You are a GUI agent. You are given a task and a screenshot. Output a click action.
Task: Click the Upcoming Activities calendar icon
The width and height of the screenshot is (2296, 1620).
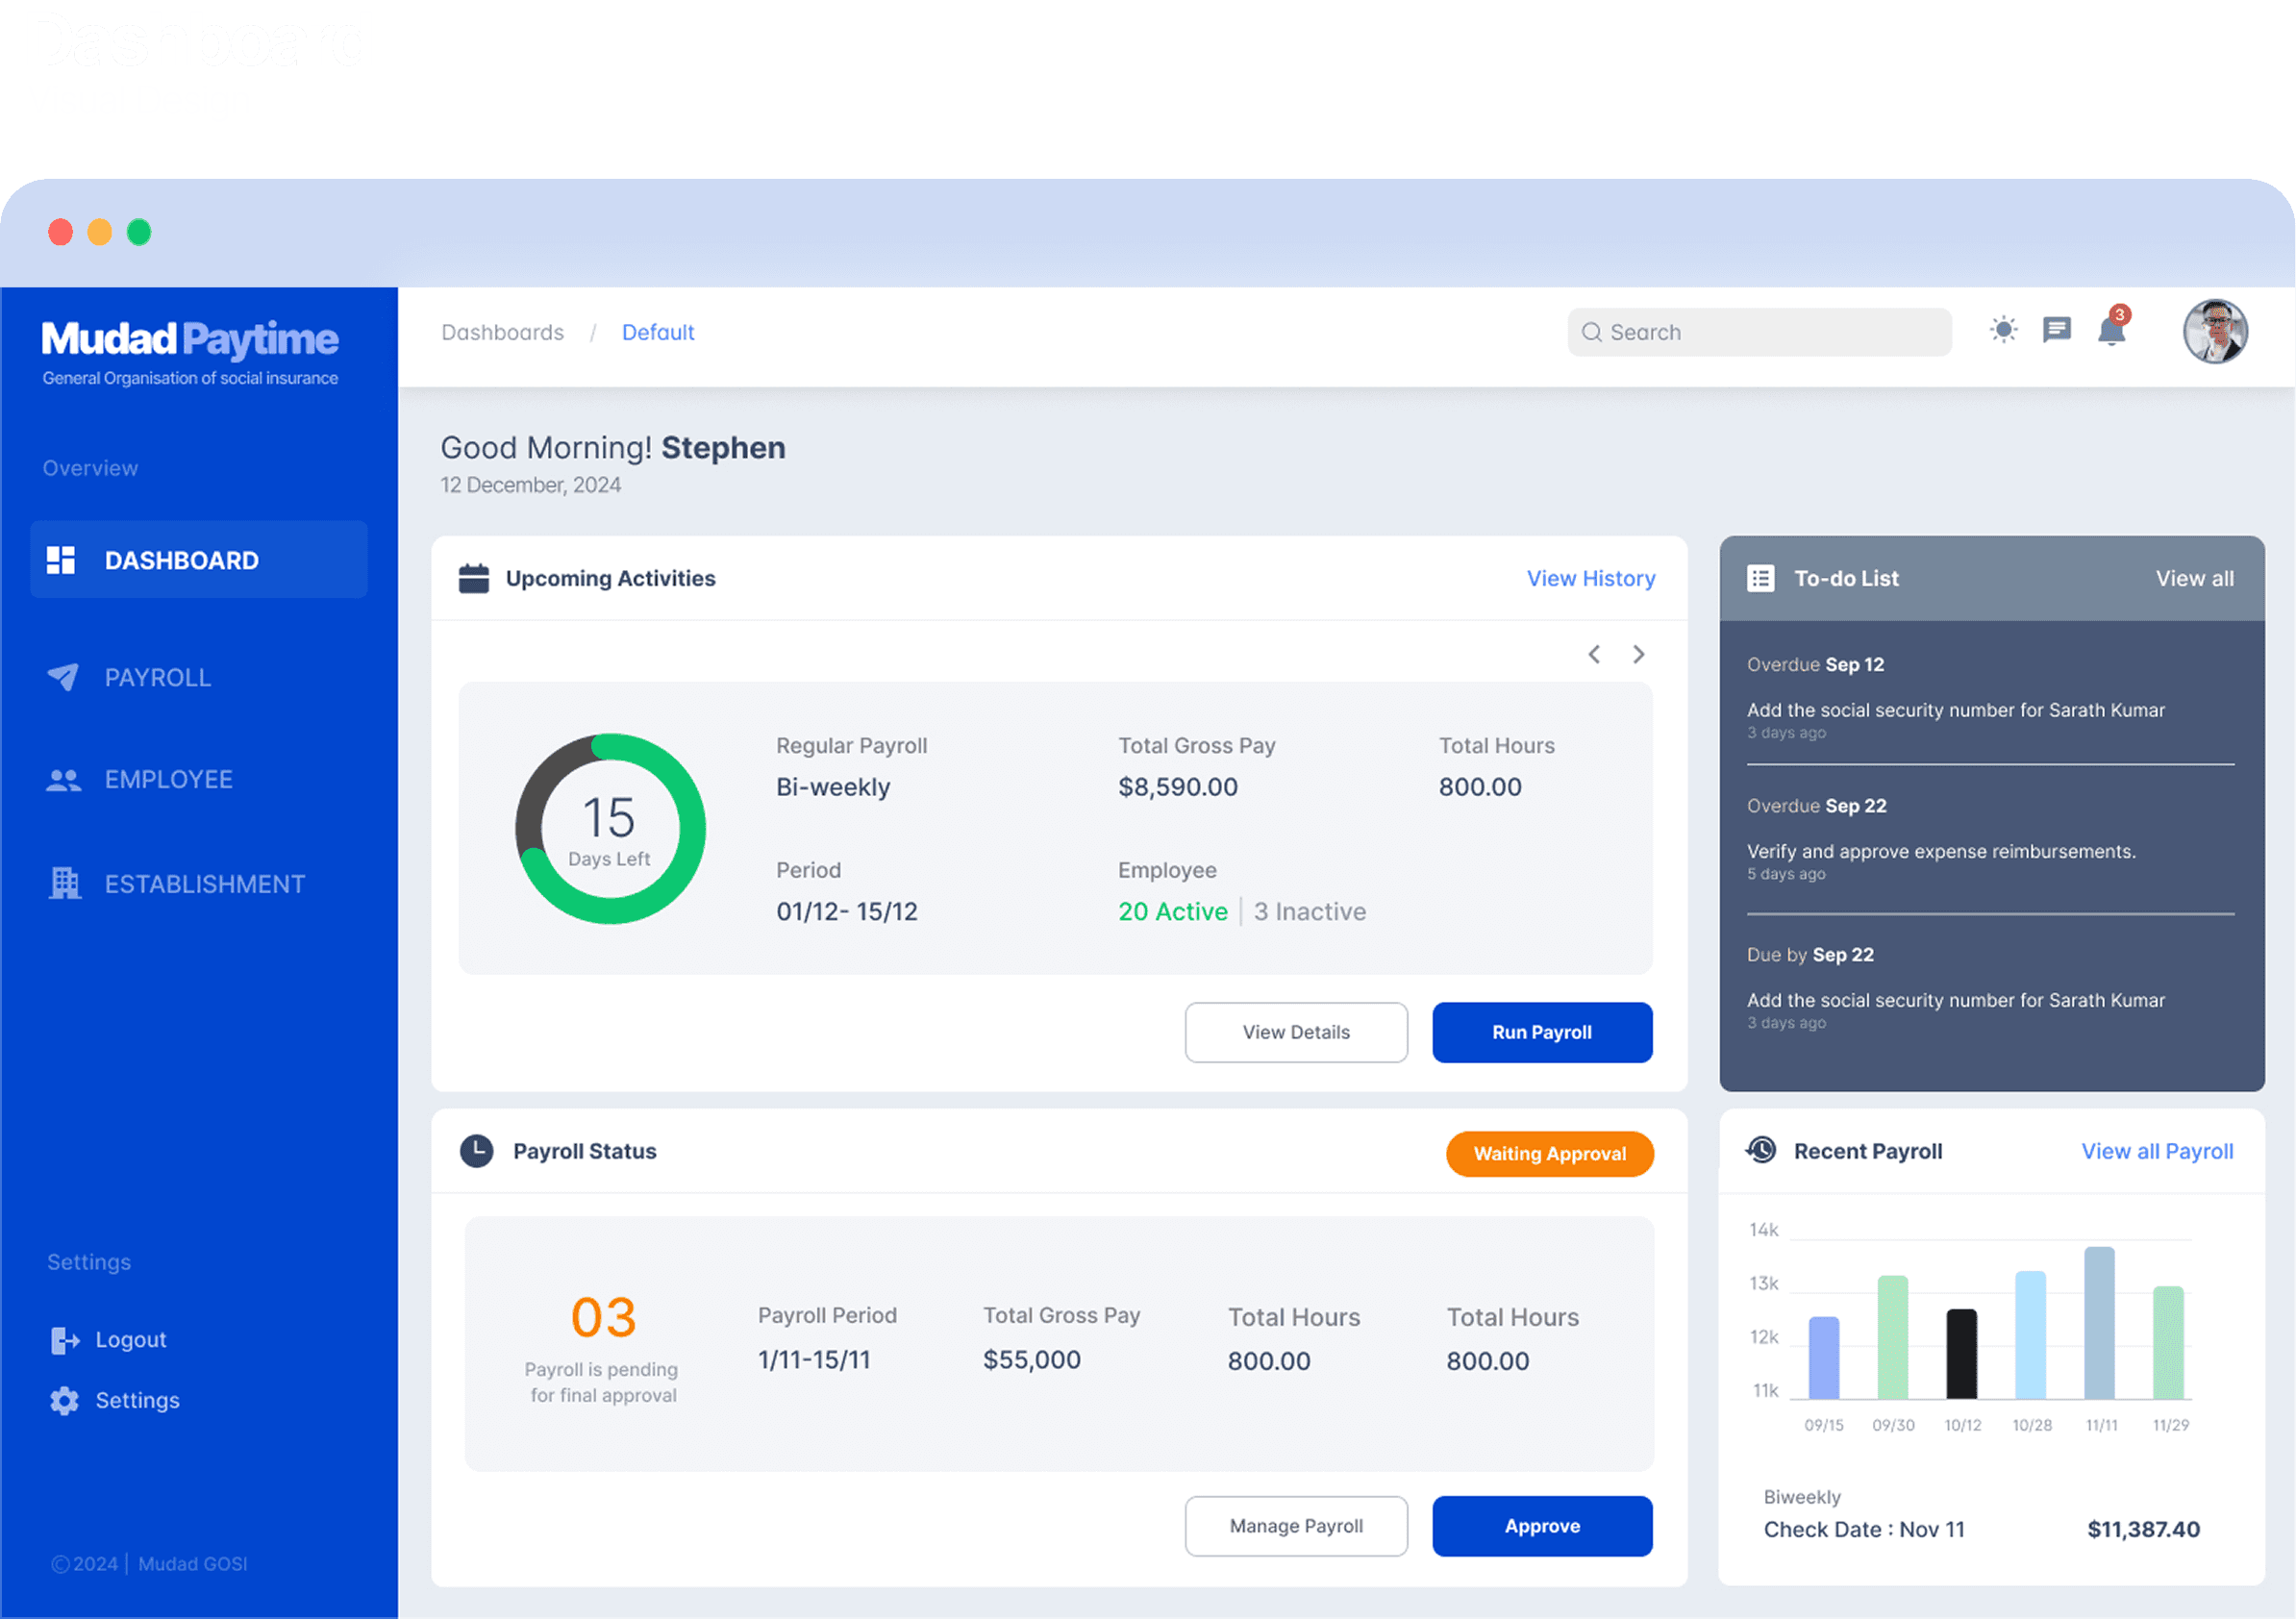click(473, 578)
